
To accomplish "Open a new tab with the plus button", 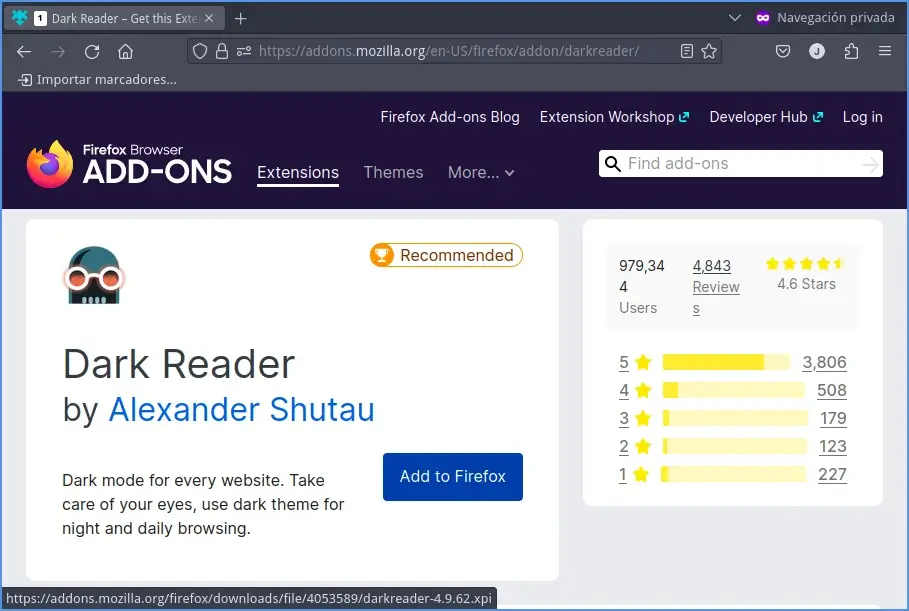I will [241, 19].
